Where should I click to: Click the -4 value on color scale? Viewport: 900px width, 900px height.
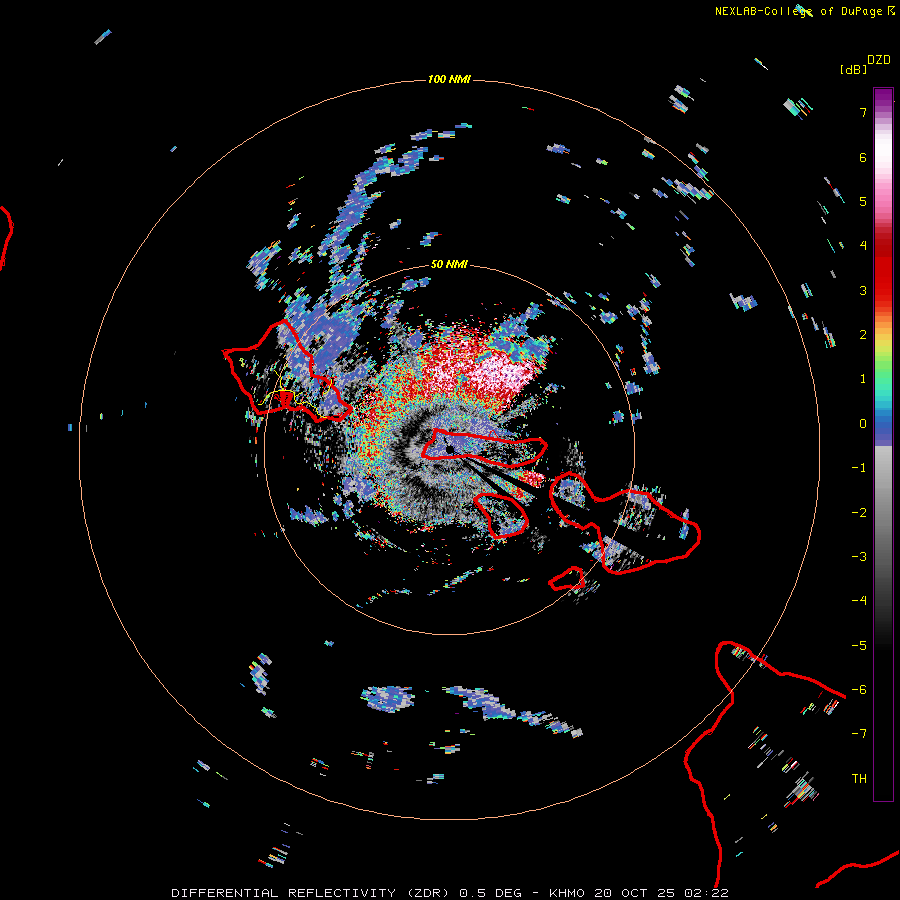tap(859, 601)
